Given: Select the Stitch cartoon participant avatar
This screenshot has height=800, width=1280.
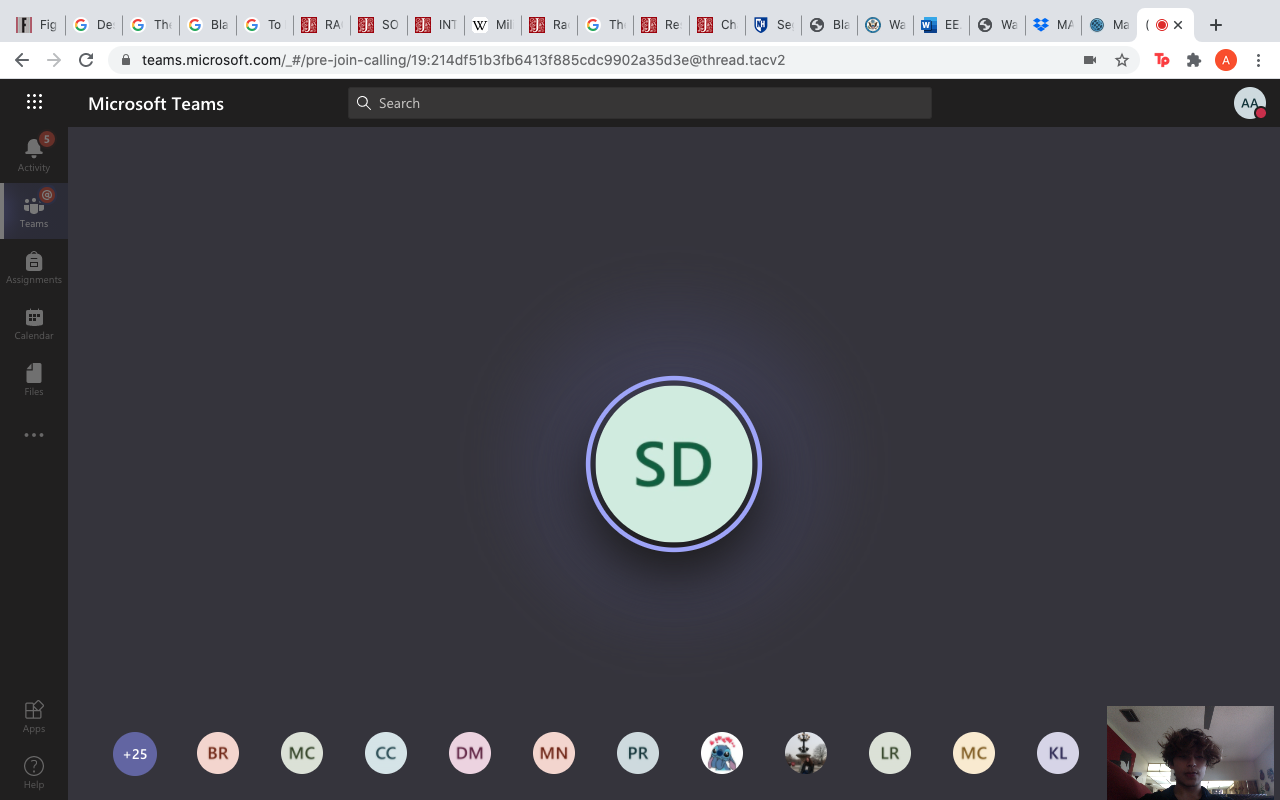Looking at the screenshot, I should point(722,754).
